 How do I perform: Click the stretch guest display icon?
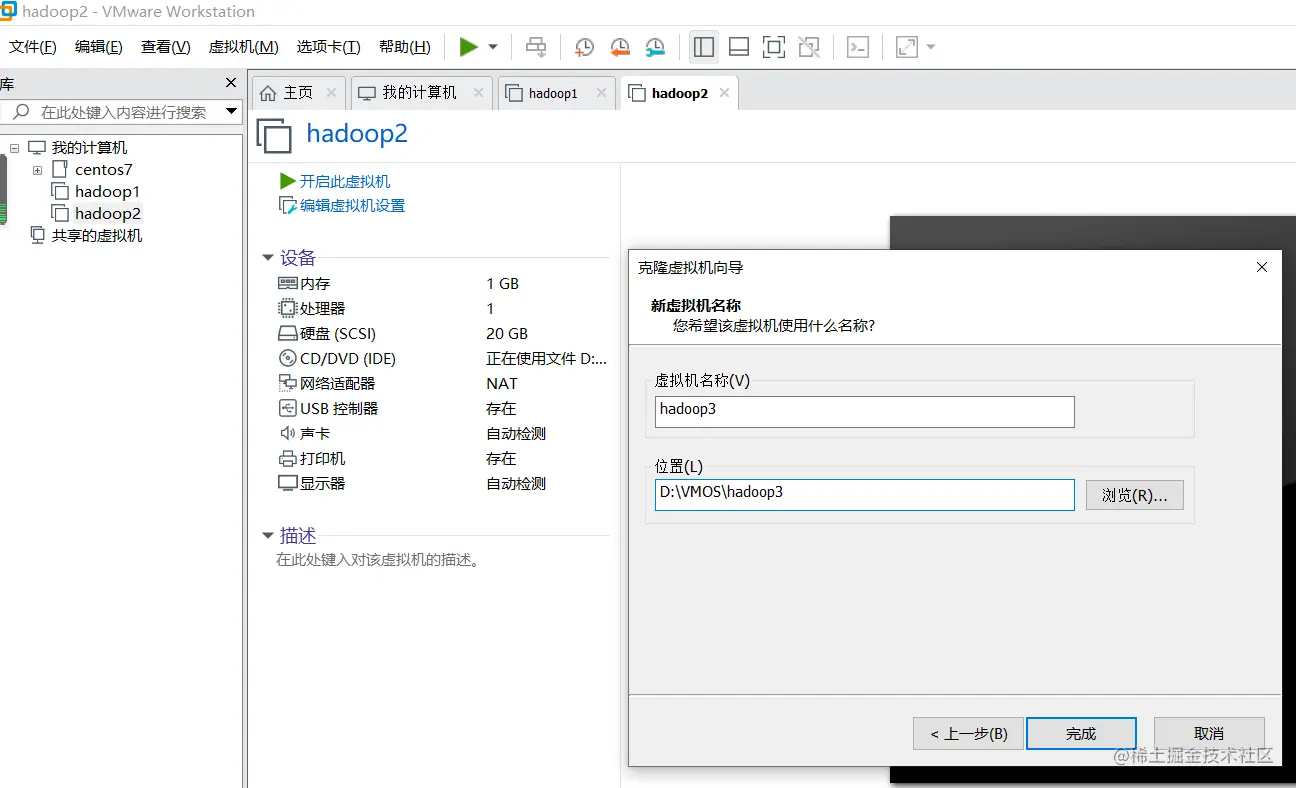907,47
